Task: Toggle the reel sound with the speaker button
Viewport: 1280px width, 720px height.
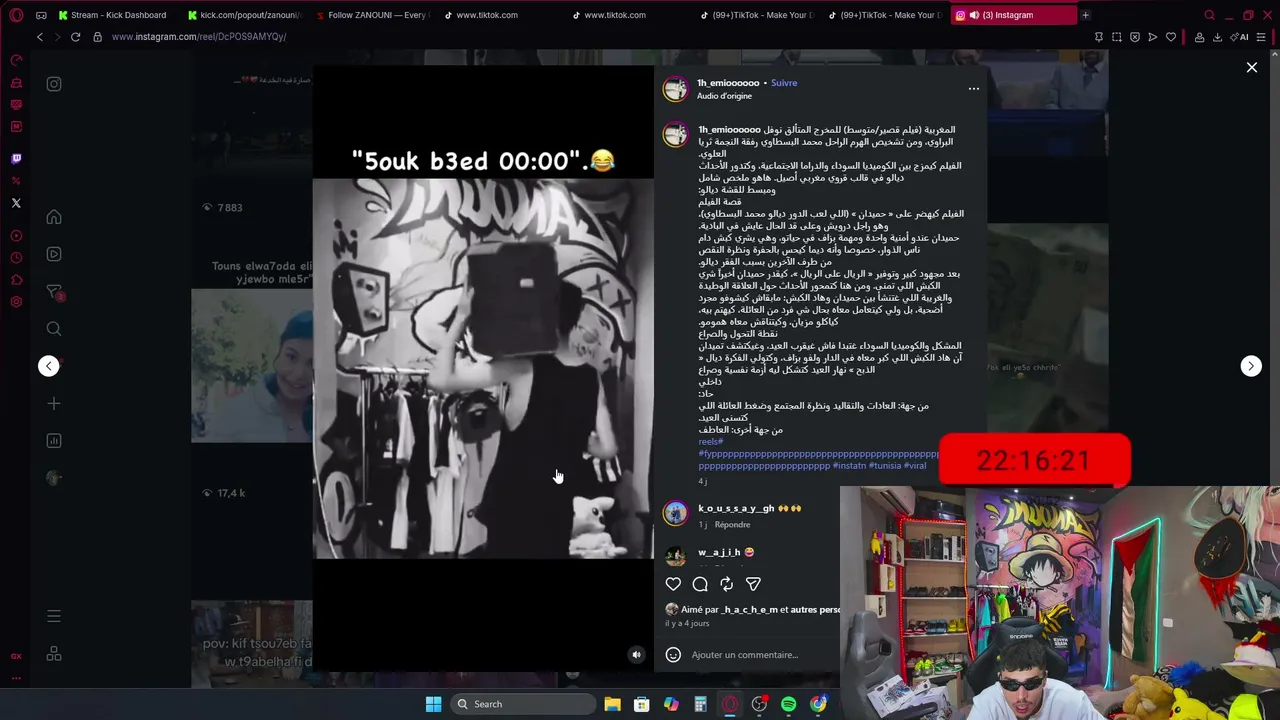Action: tap(636, 655)
